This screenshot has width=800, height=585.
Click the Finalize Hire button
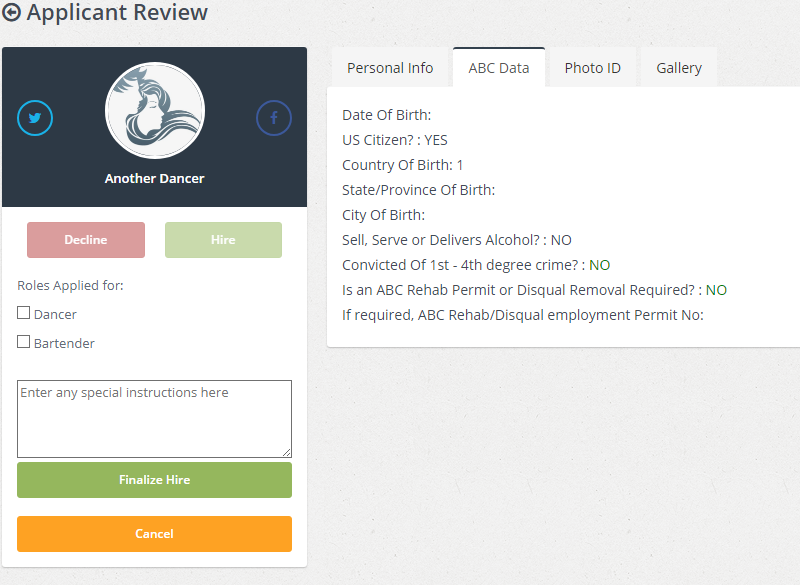click(x=154, y=480)
